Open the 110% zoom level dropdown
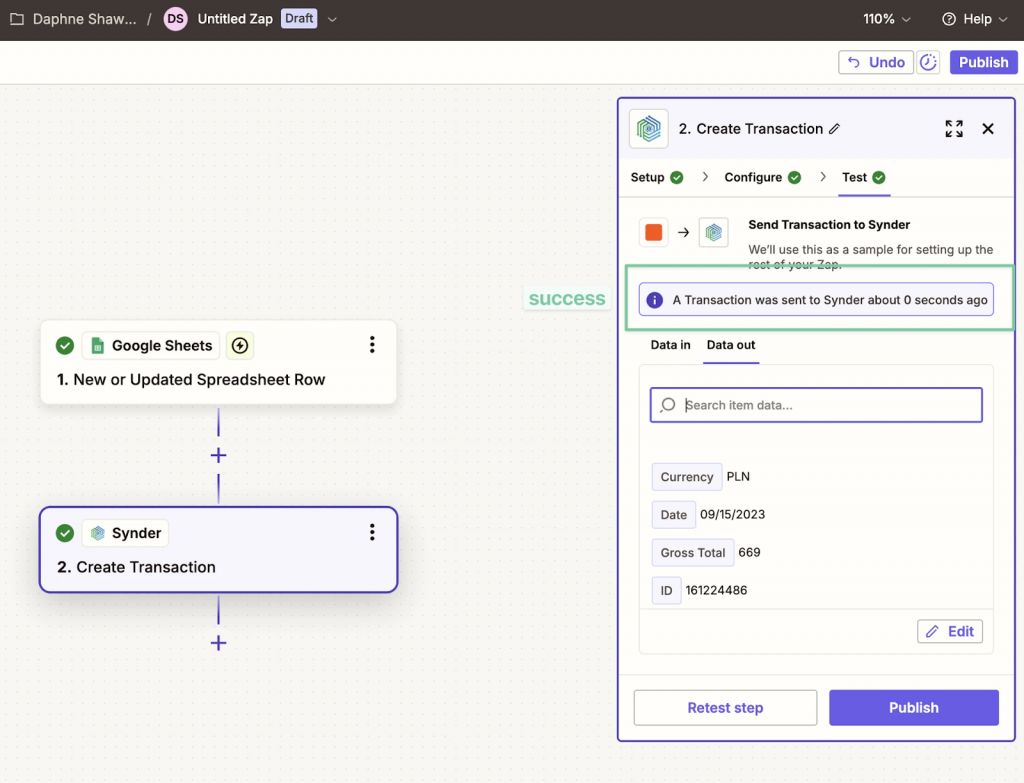 point(884,18)
